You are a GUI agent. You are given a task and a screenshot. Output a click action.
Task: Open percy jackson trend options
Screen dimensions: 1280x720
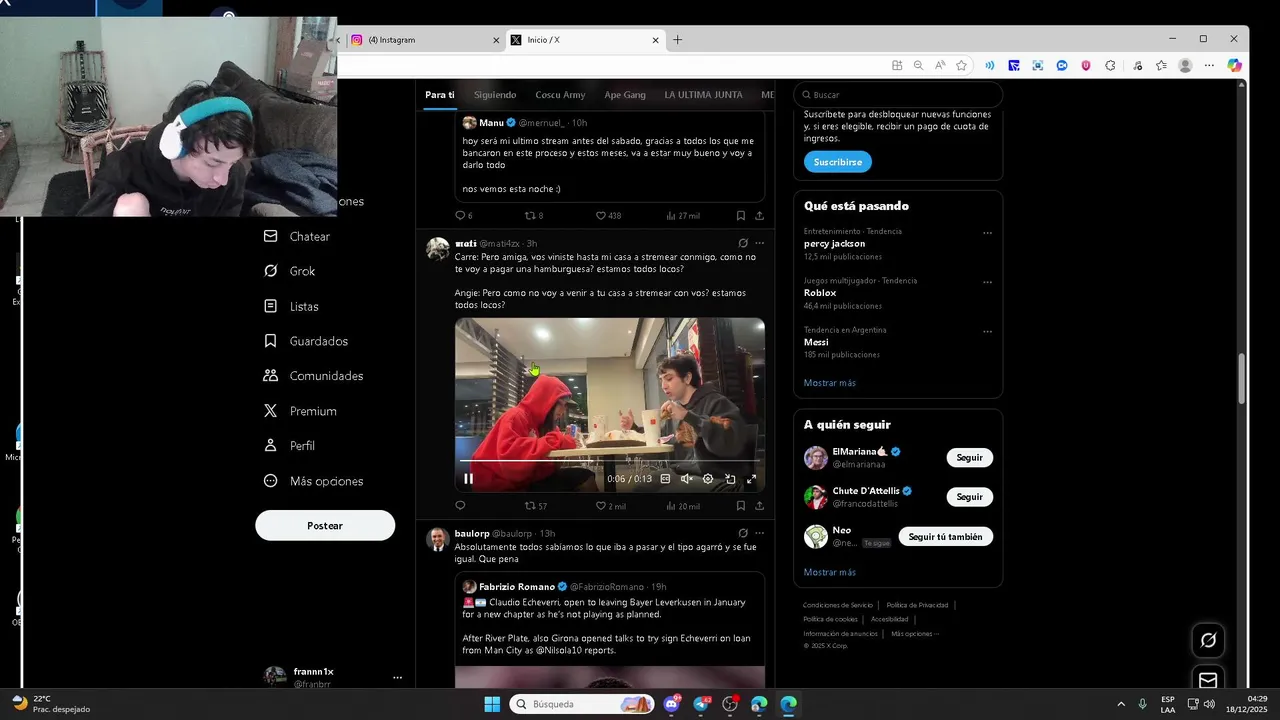987,233
